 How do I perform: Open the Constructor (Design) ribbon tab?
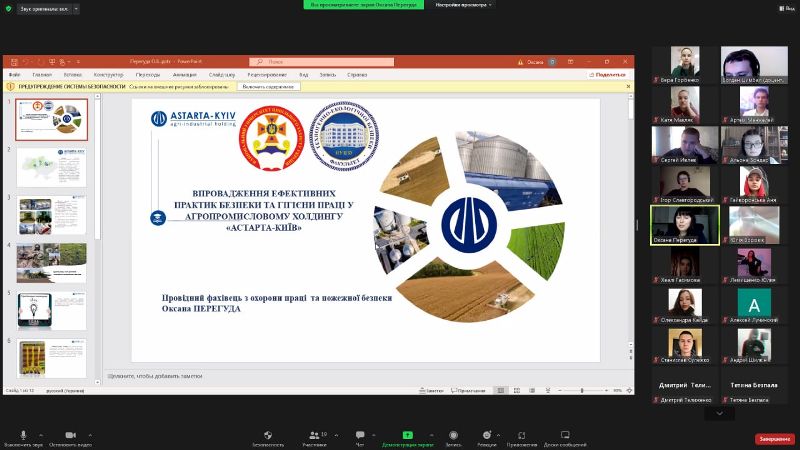(108, 75)
